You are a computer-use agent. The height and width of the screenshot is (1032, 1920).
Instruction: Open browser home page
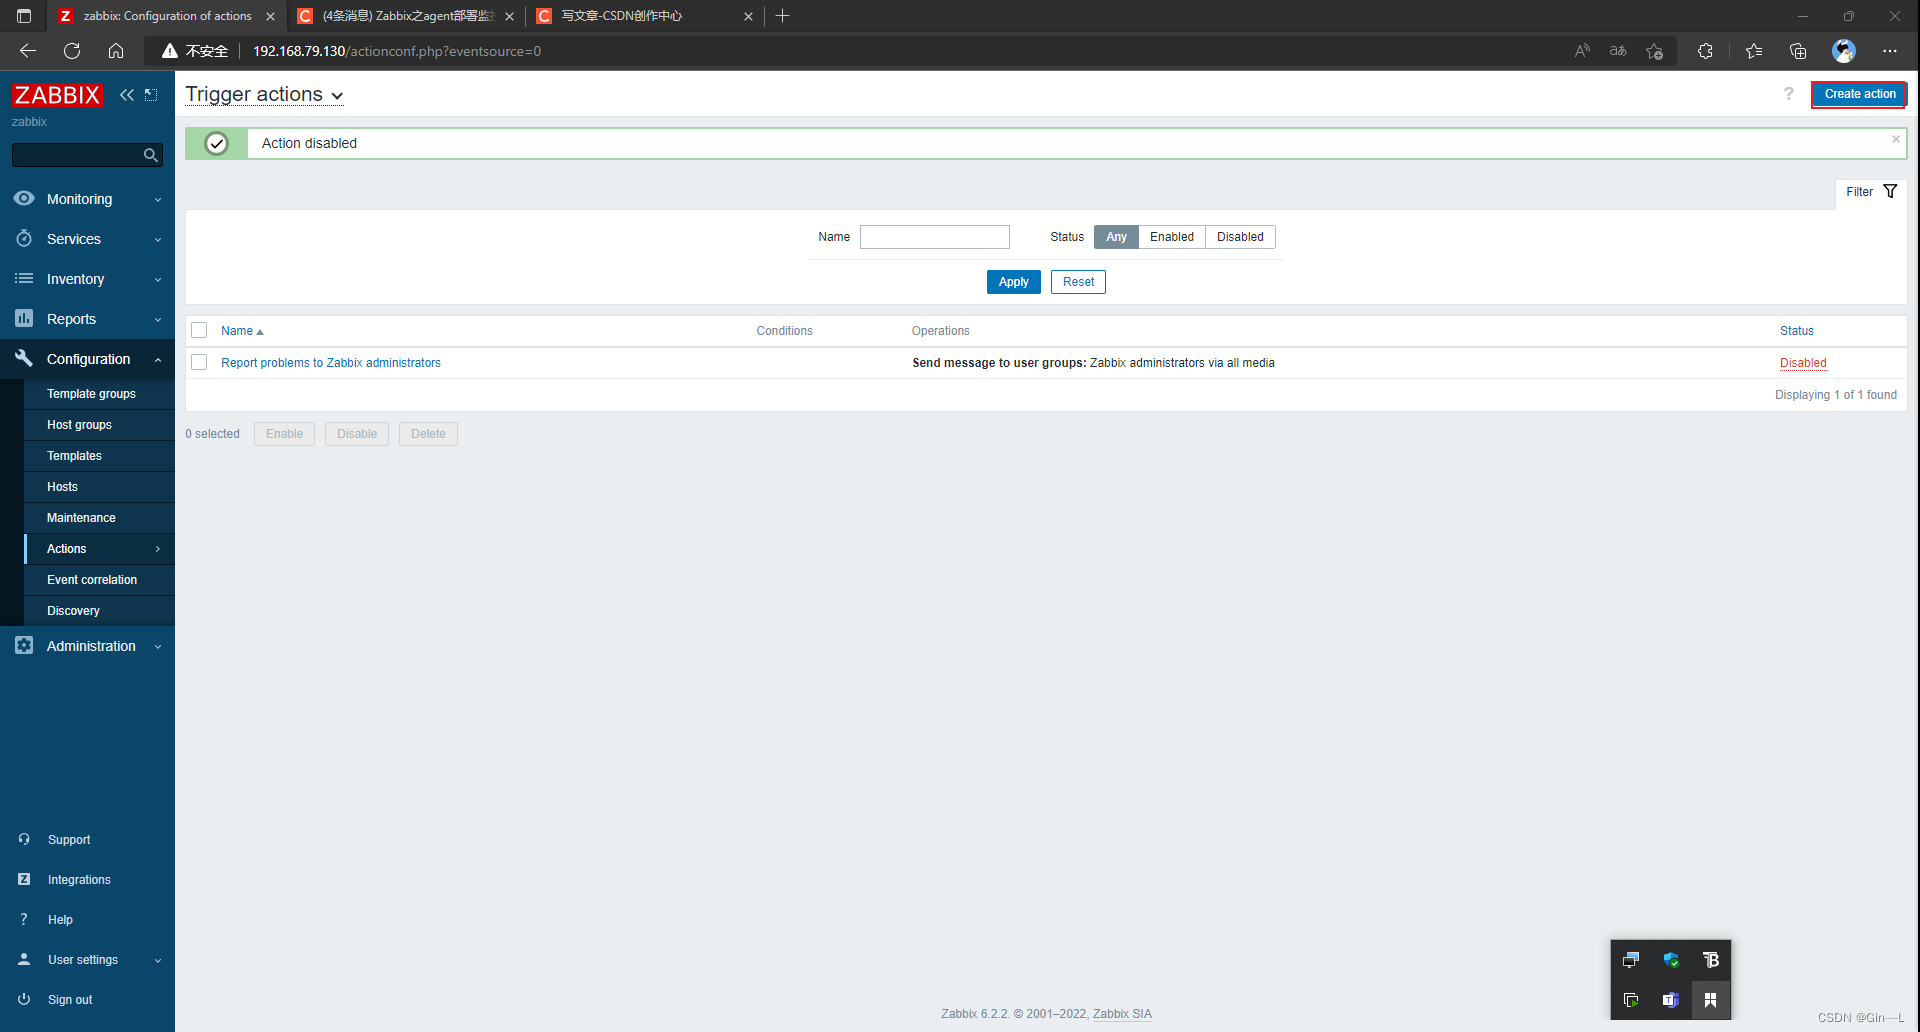coord(116,51)
